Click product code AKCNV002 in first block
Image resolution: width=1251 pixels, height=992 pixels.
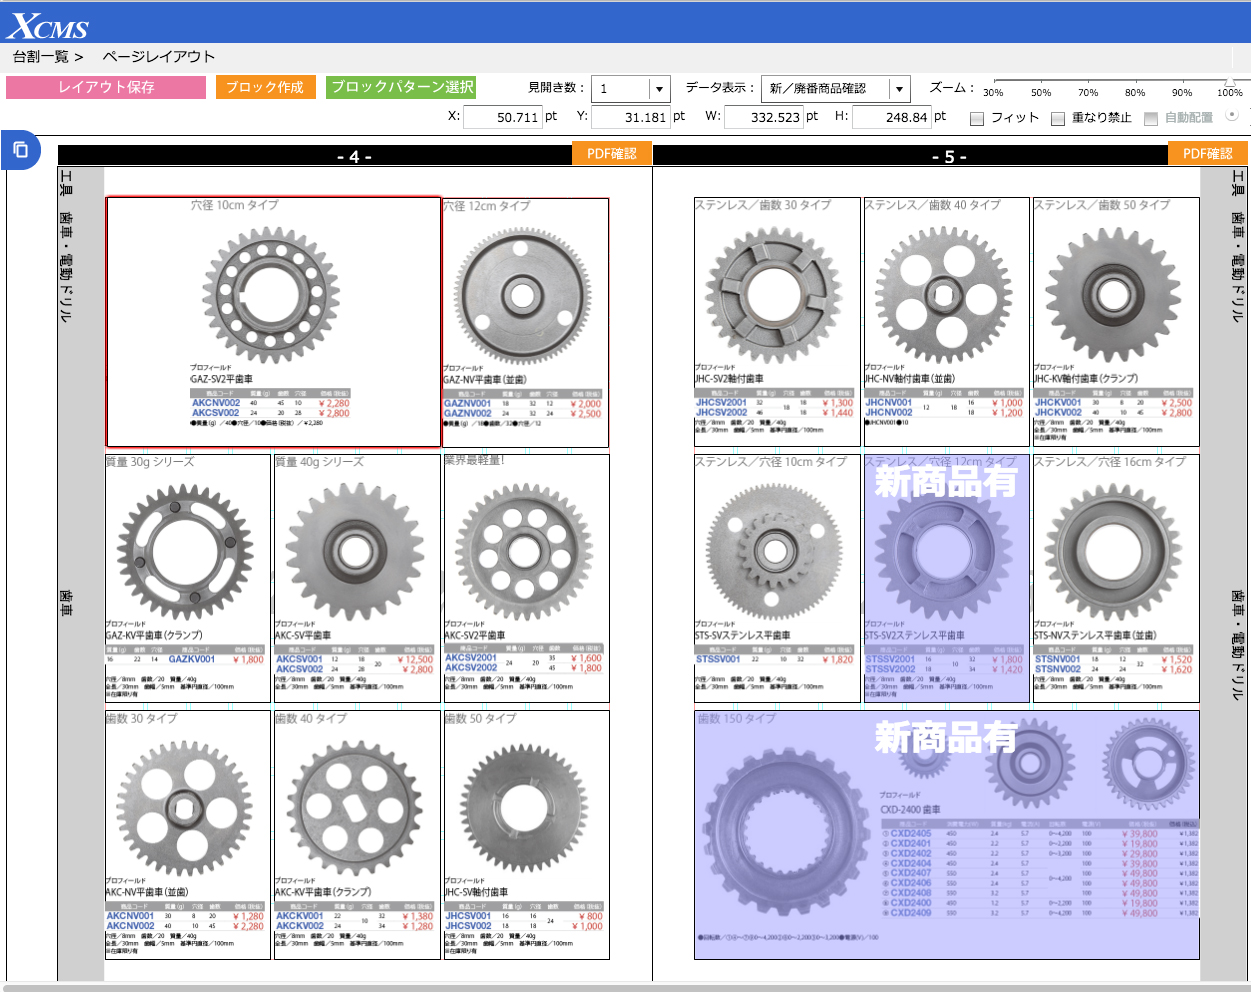tap(216, 403)
